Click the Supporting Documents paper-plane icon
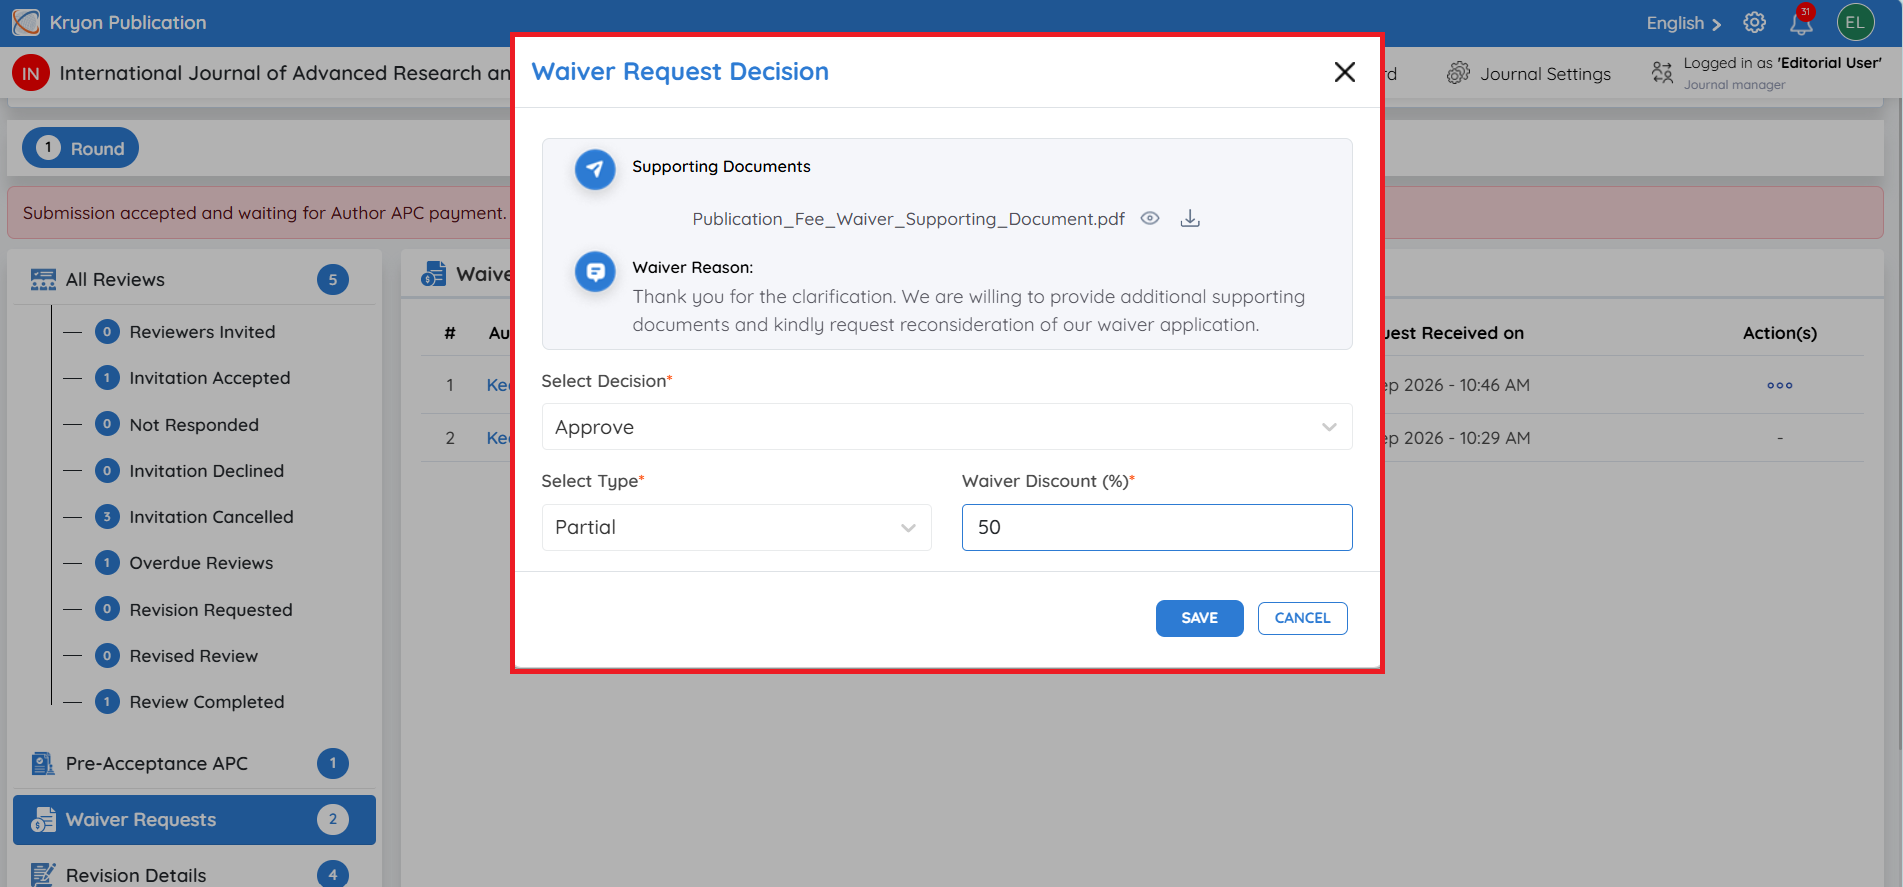The width and height of the screenshot is (1903, 887). [x=595, y=169]
